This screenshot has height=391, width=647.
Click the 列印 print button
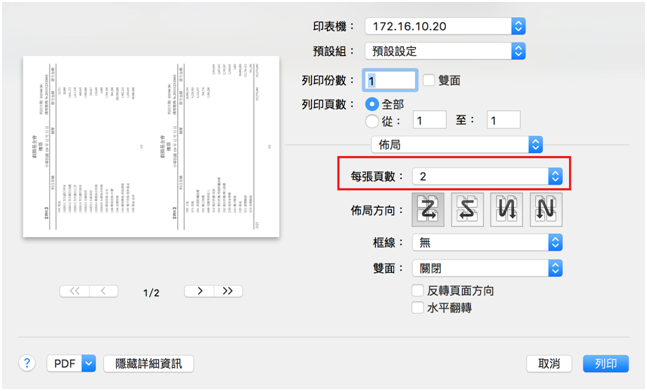606,363
